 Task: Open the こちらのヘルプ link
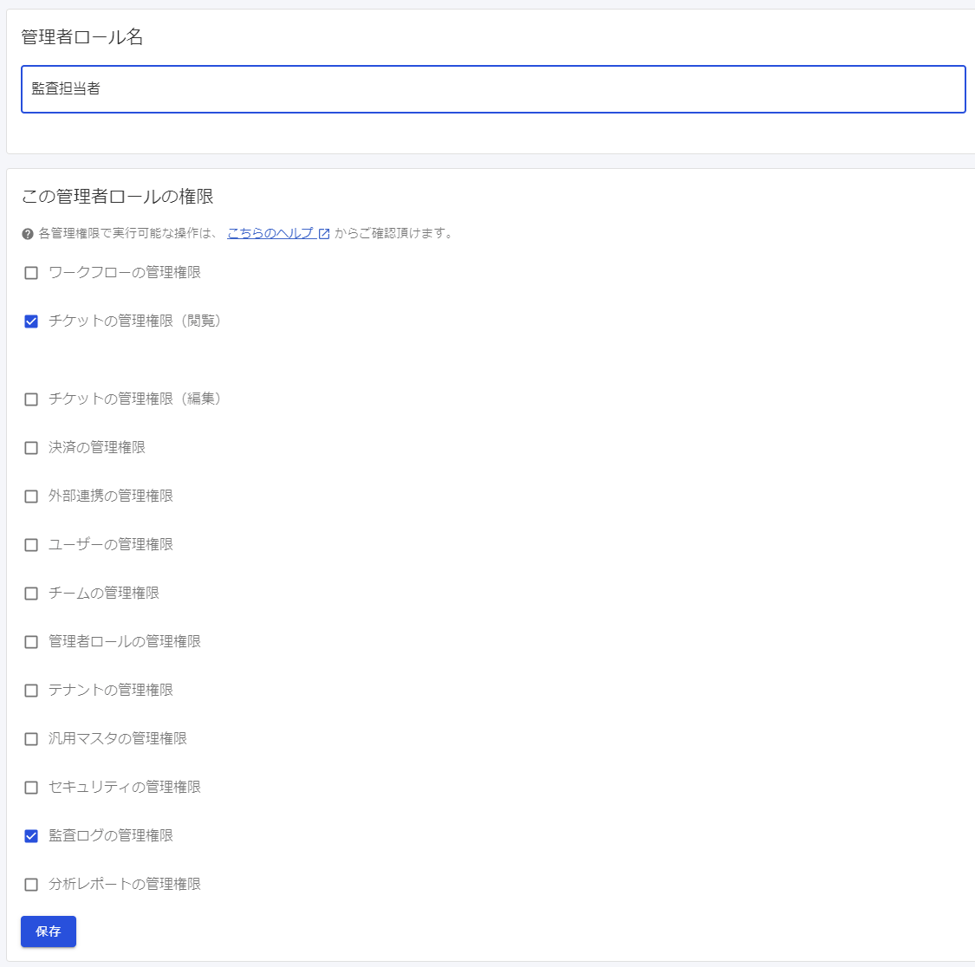(x=273, y=232)
